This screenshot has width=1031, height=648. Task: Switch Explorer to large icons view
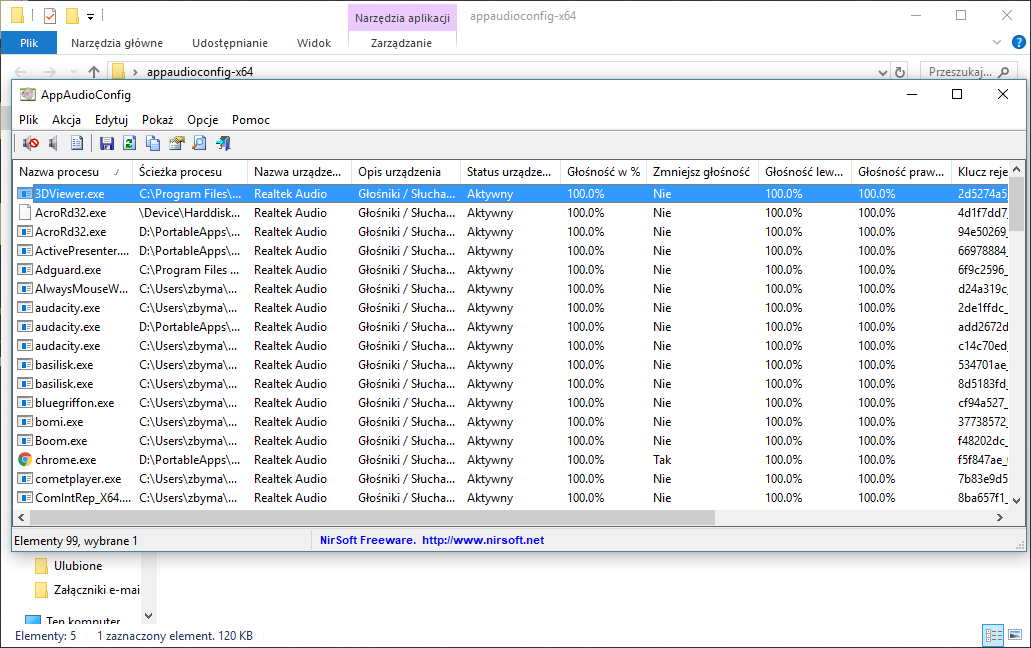coord(1015,636)
